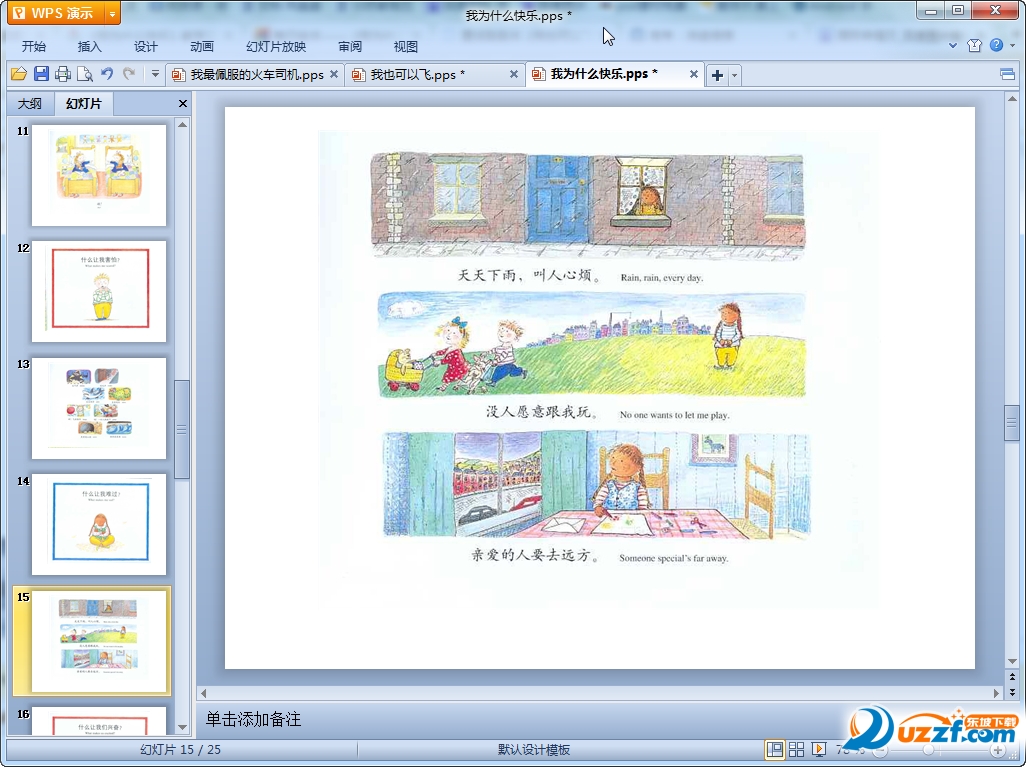Click the horizontal scroll right arrow
This screenshot has width=1026, height=767.
[997, 693]
